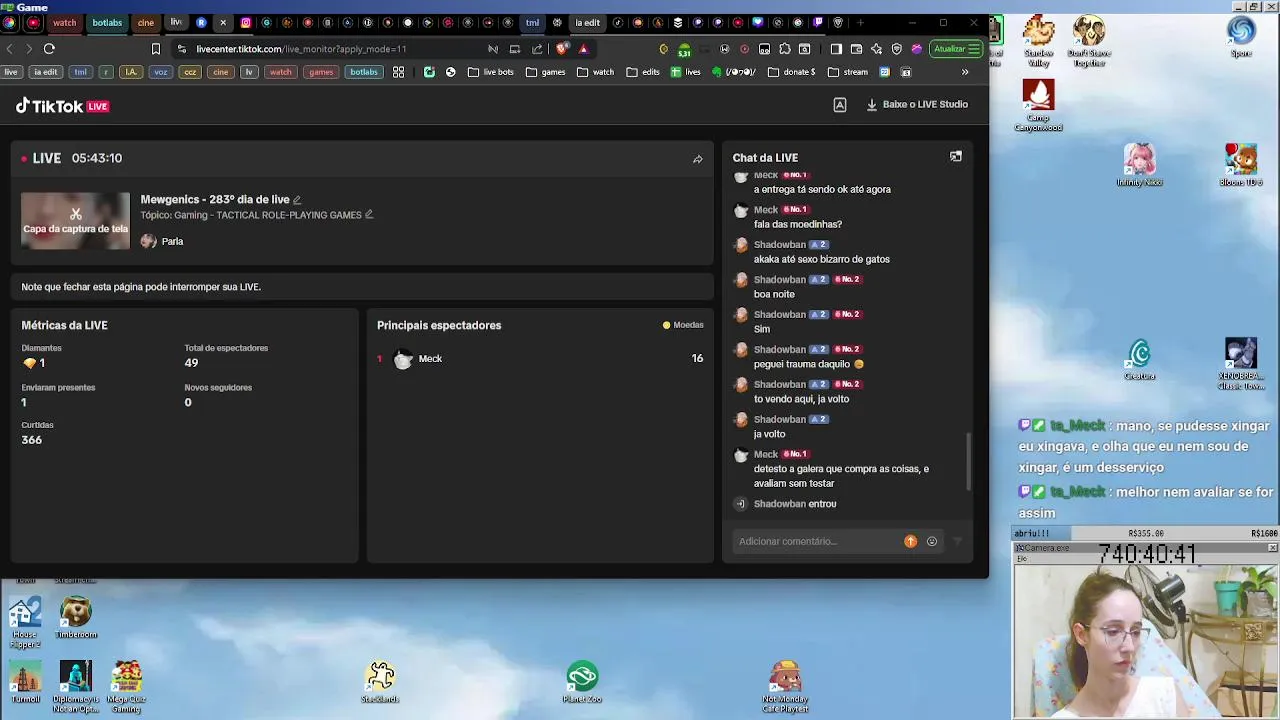This screenshot has height=720, width=1280.
Task: Switch to the 'cine' browser tab
Action: 146,22
